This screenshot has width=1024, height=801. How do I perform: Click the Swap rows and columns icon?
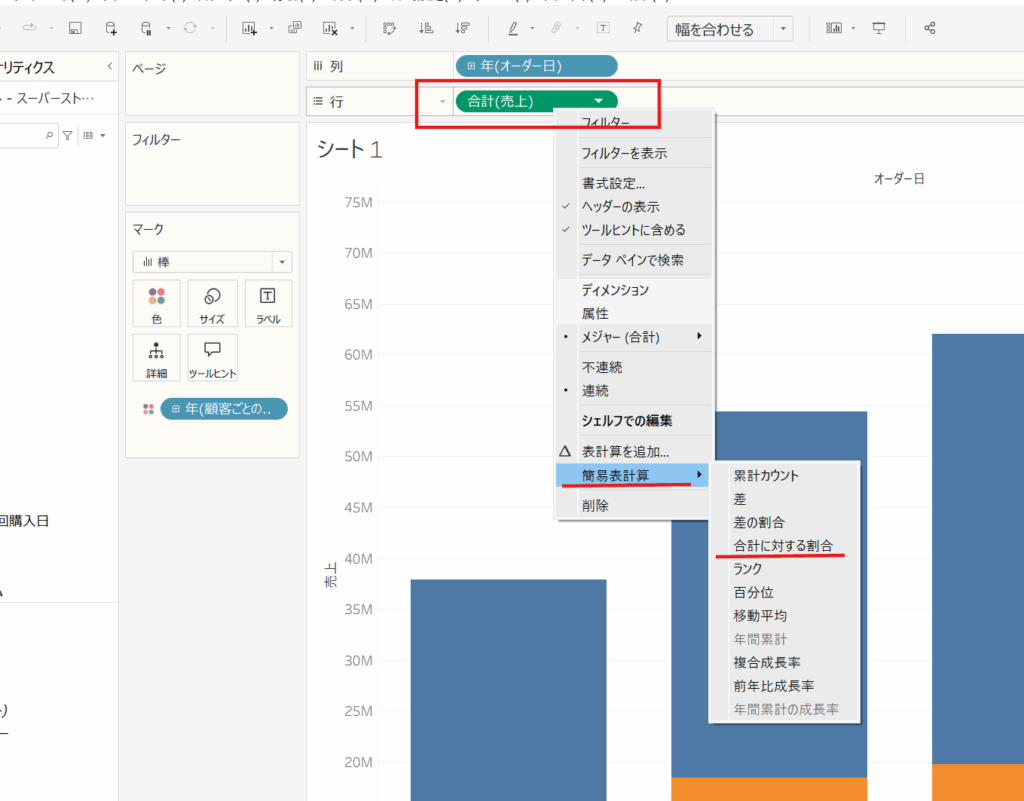(x=390, y=28)
